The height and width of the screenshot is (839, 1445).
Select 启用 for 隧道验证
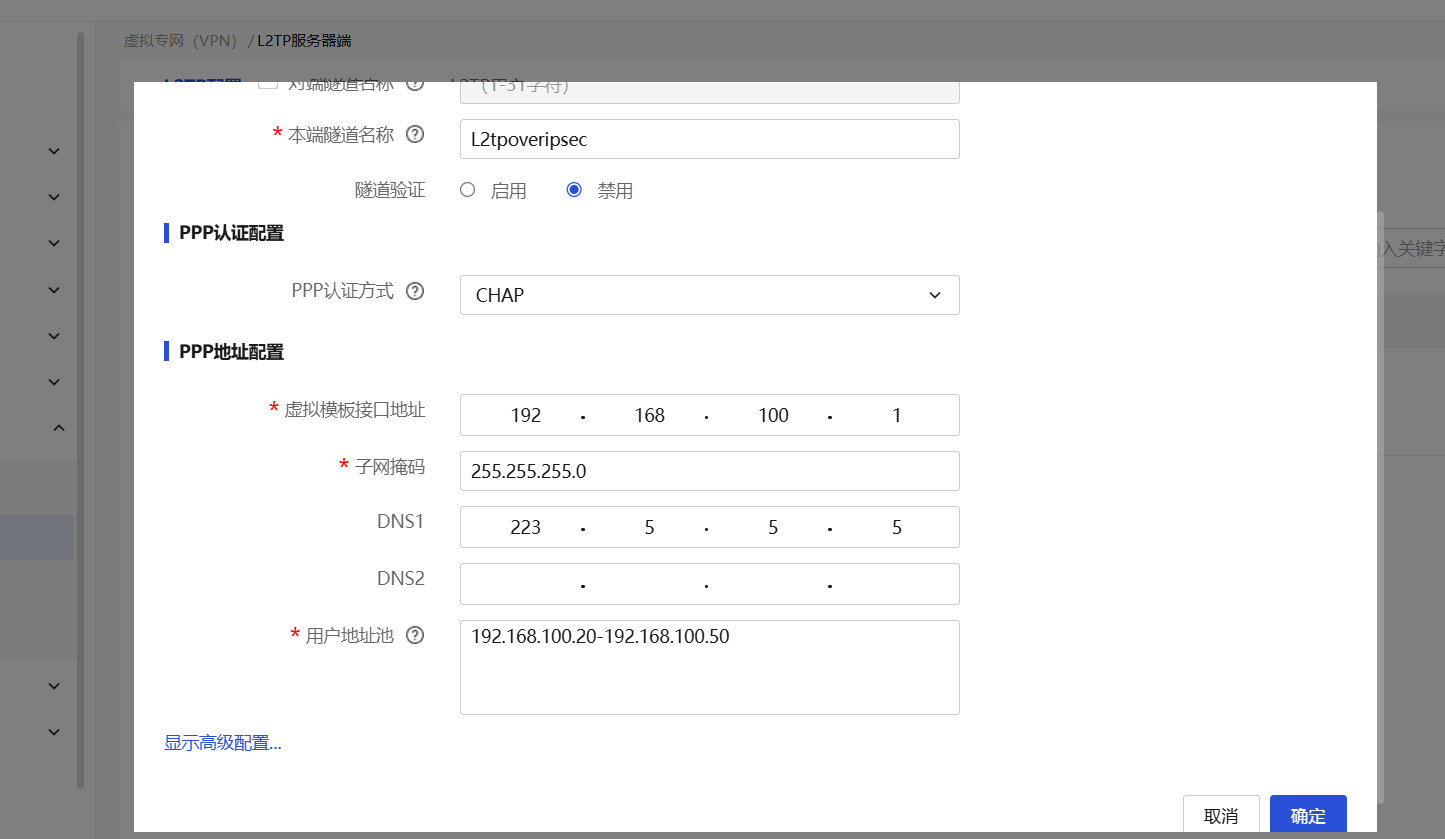pos(467,190)
